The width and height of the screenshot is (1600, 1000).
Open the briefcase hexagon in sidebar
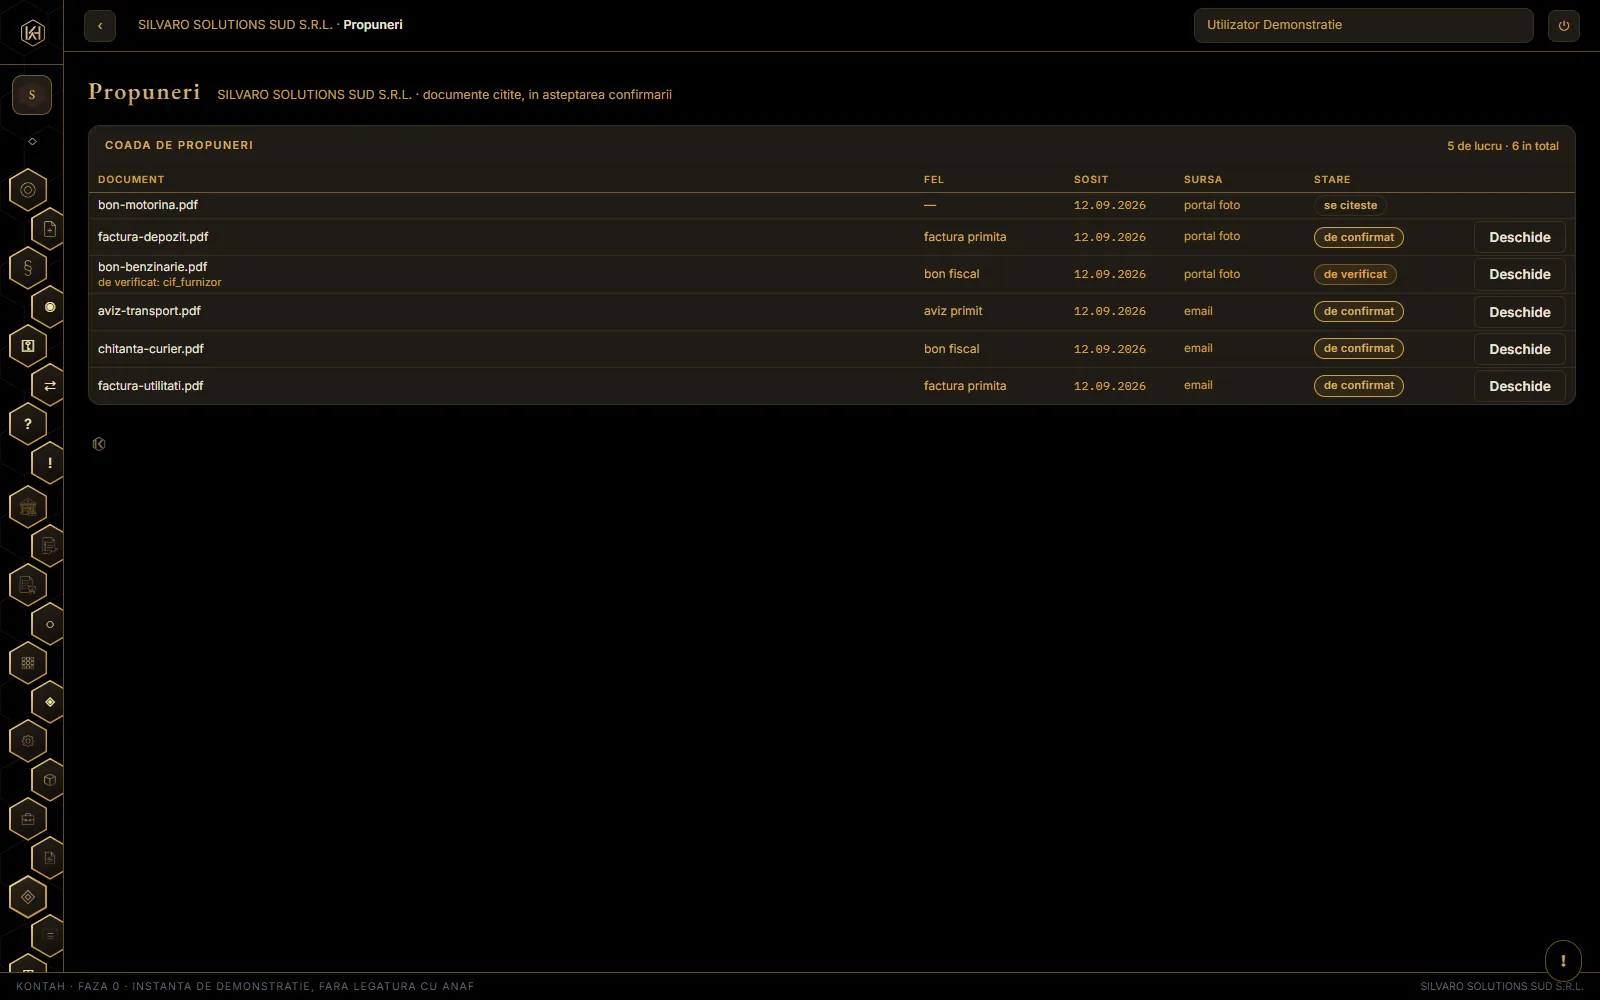click(x=28, y=819)
